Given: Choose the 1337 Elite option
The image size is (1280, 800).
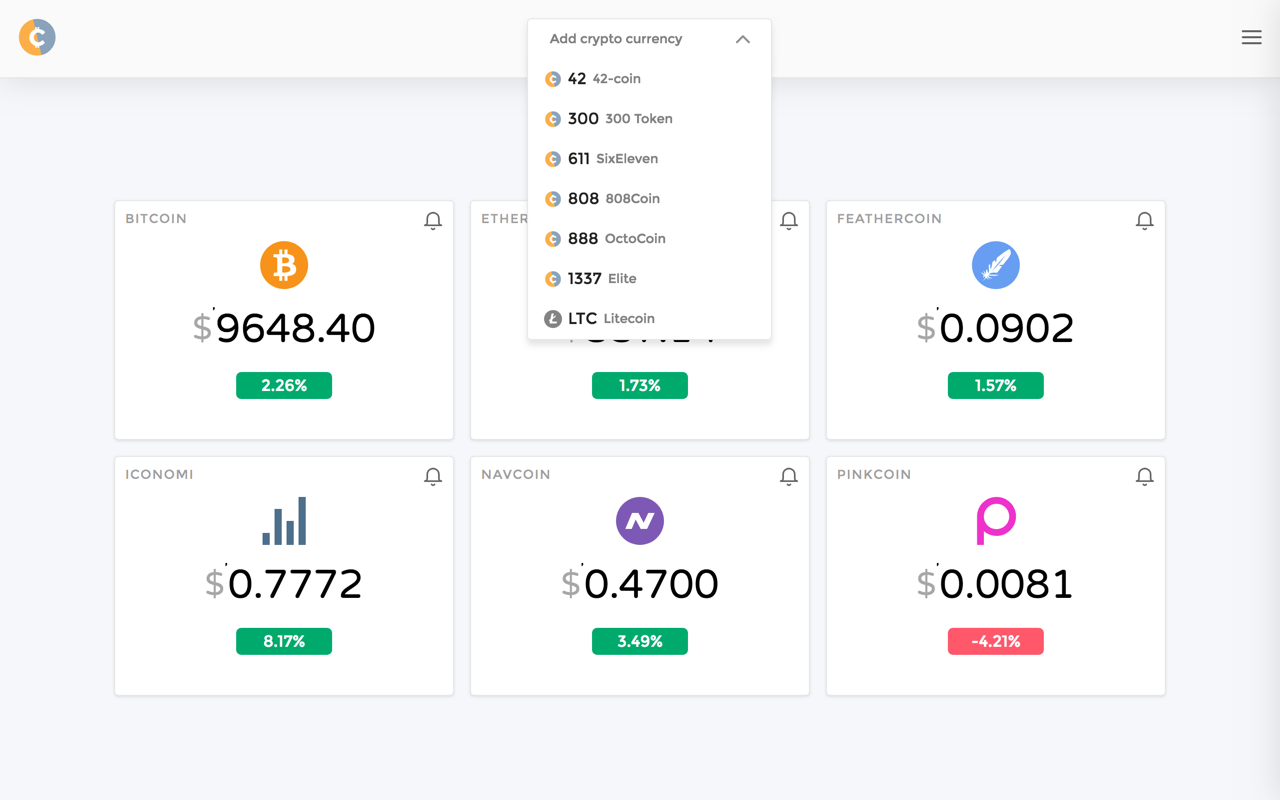Looking at the screenshot, I should (x=649, y=279).
